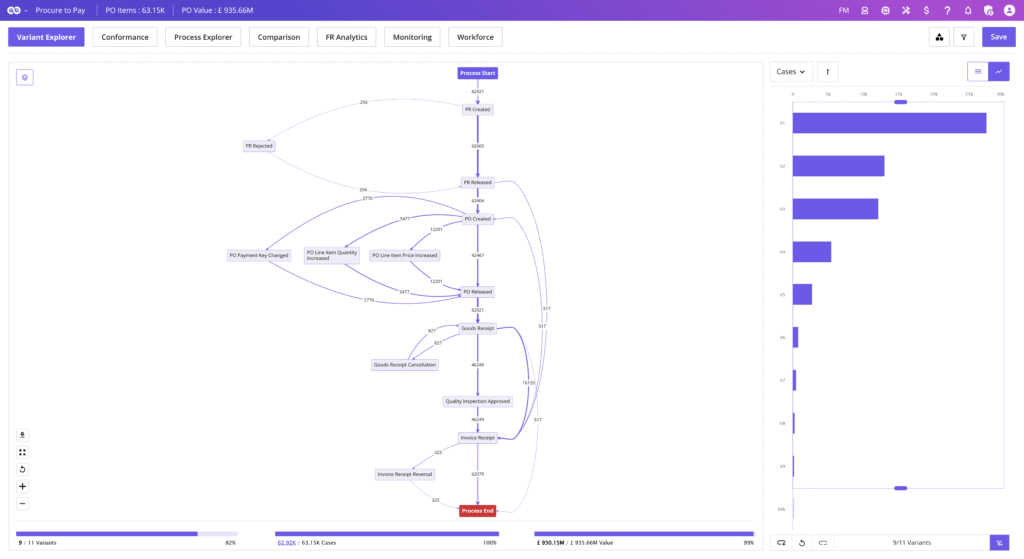
Task: Click the shapes icon left of filter
Action: [939, 37]
